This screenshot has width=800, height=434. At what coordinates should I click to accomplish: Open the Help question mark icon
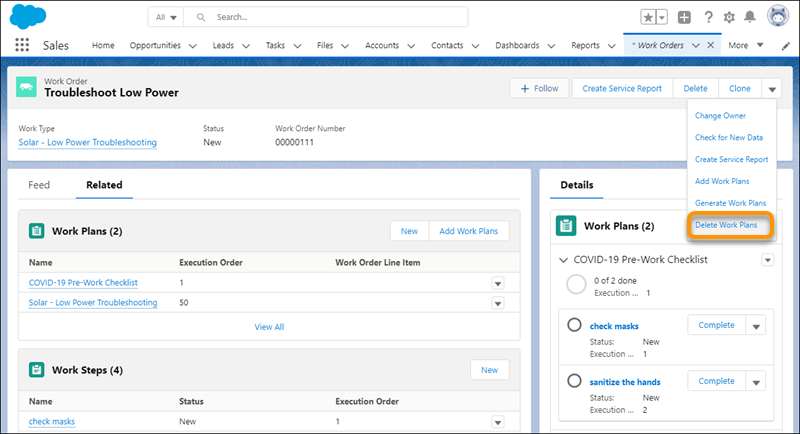708,17
